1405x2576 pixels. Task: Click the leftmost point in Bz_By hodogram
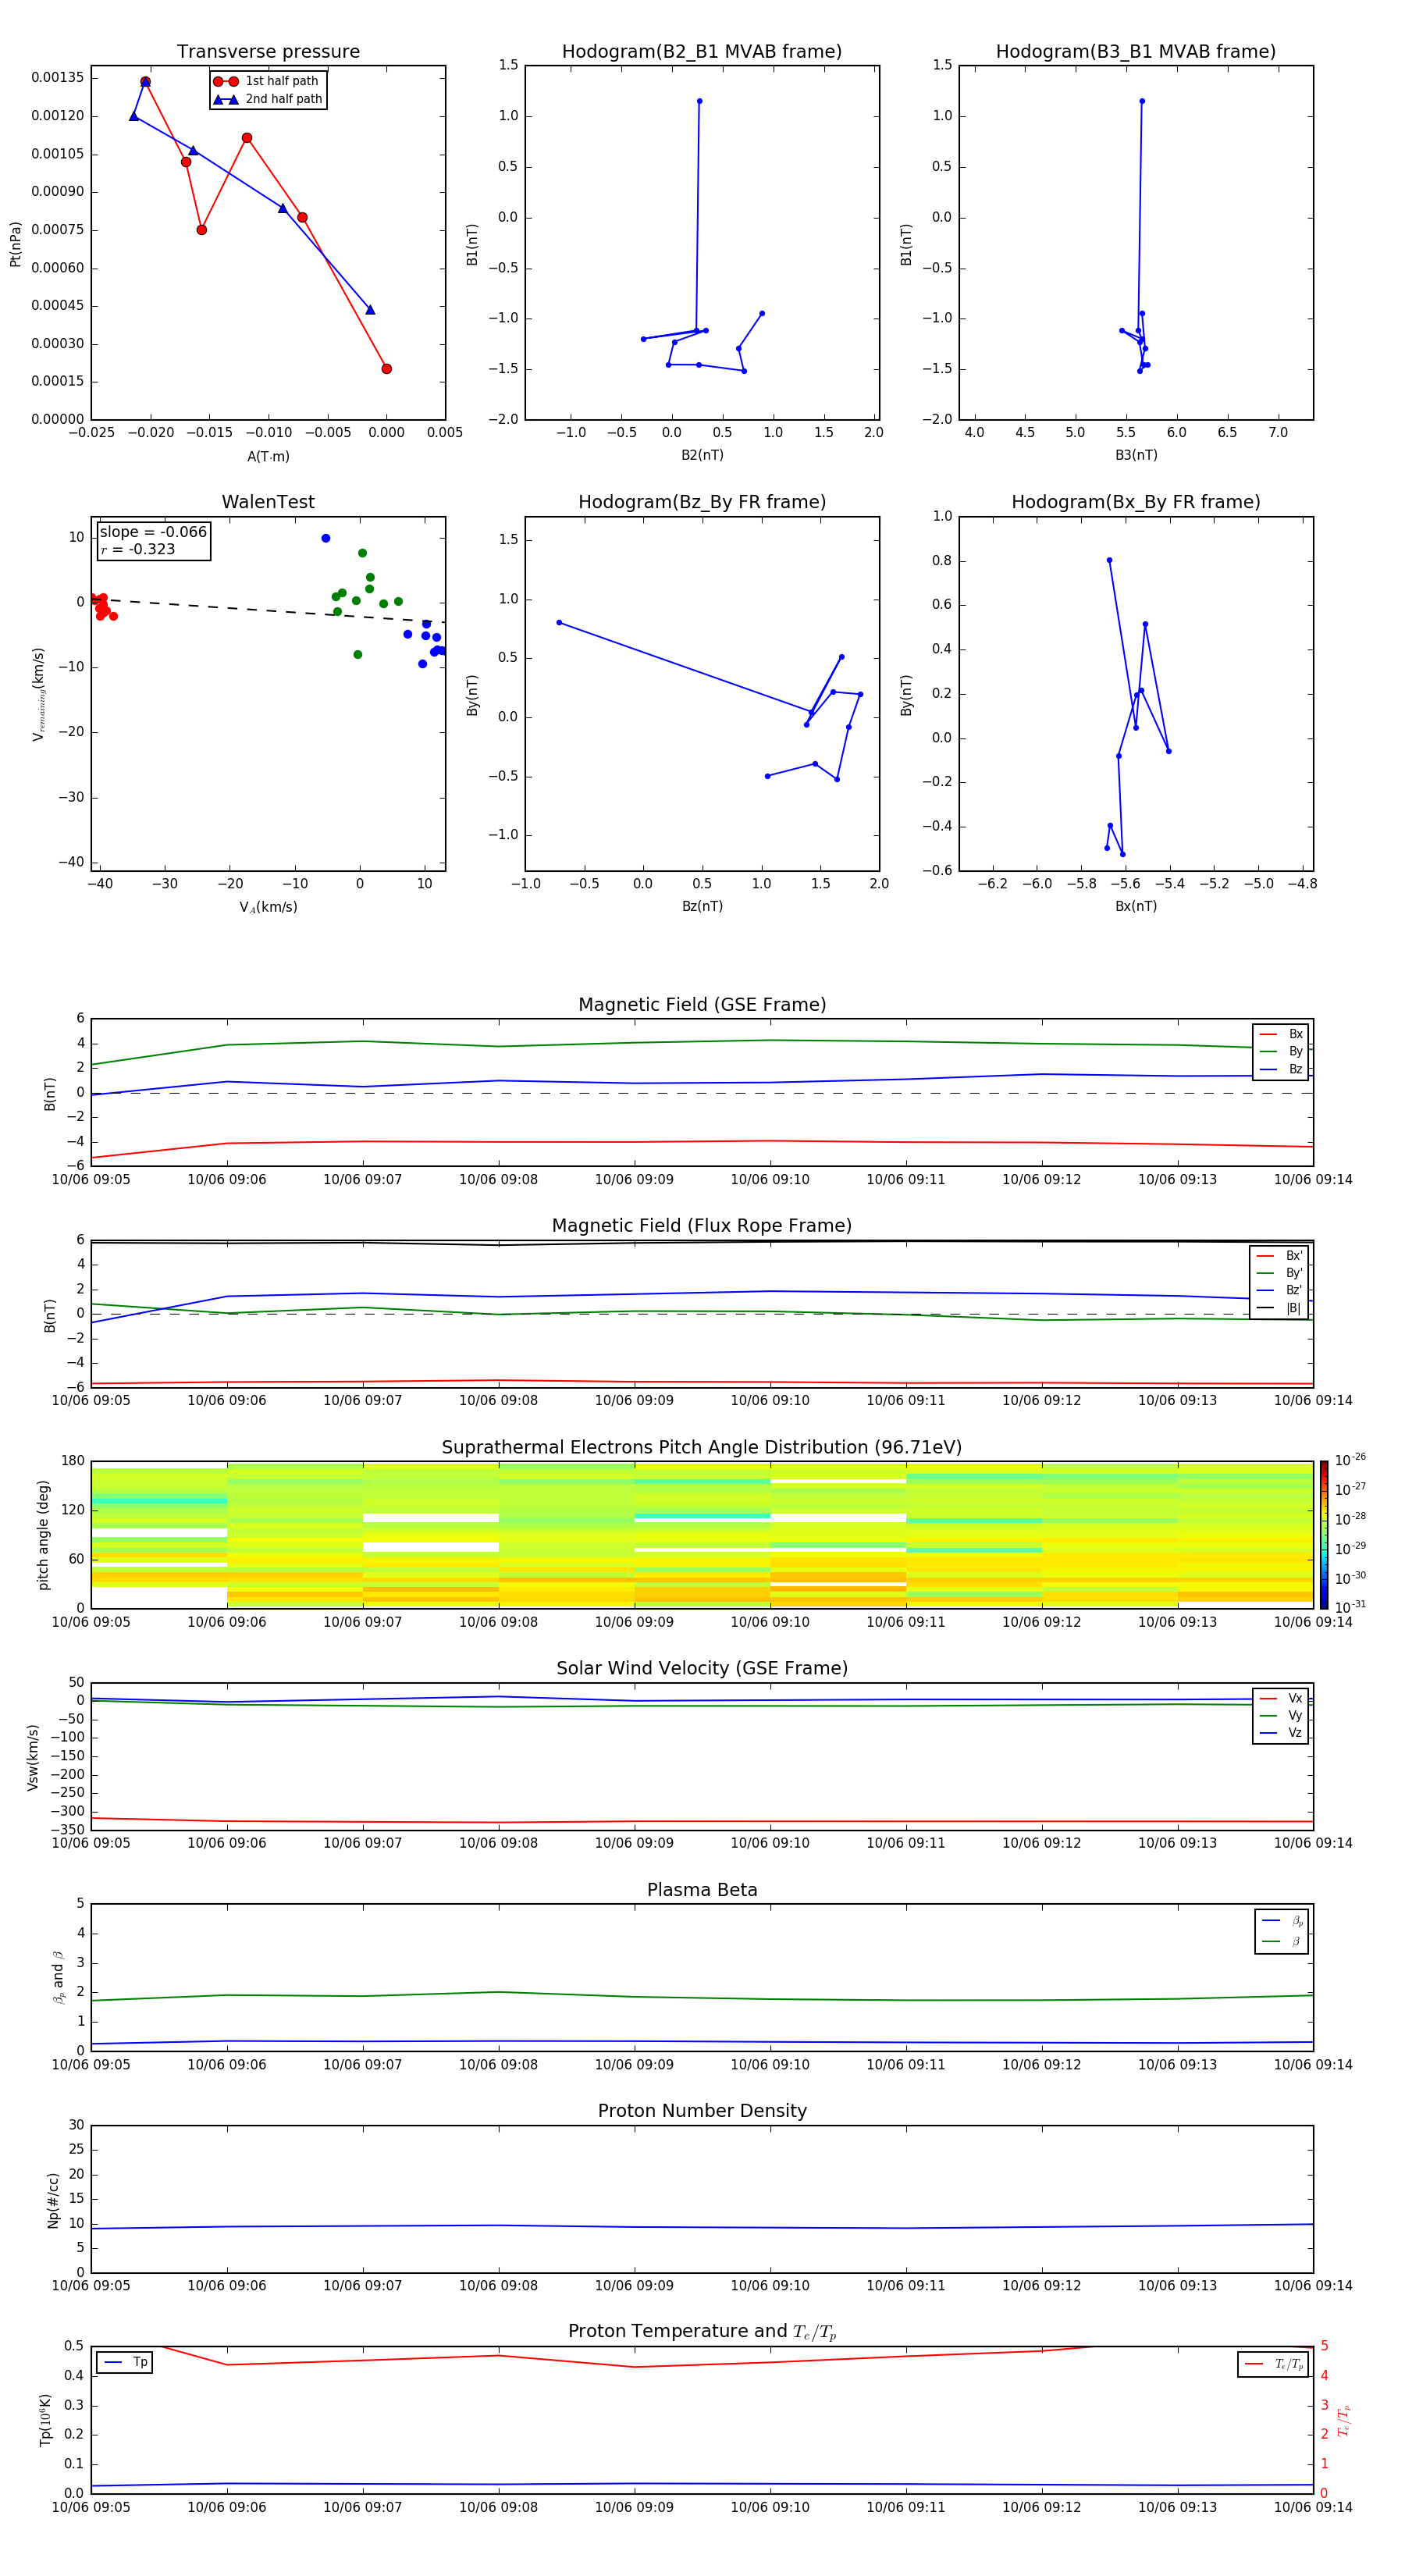pos(559,623)
